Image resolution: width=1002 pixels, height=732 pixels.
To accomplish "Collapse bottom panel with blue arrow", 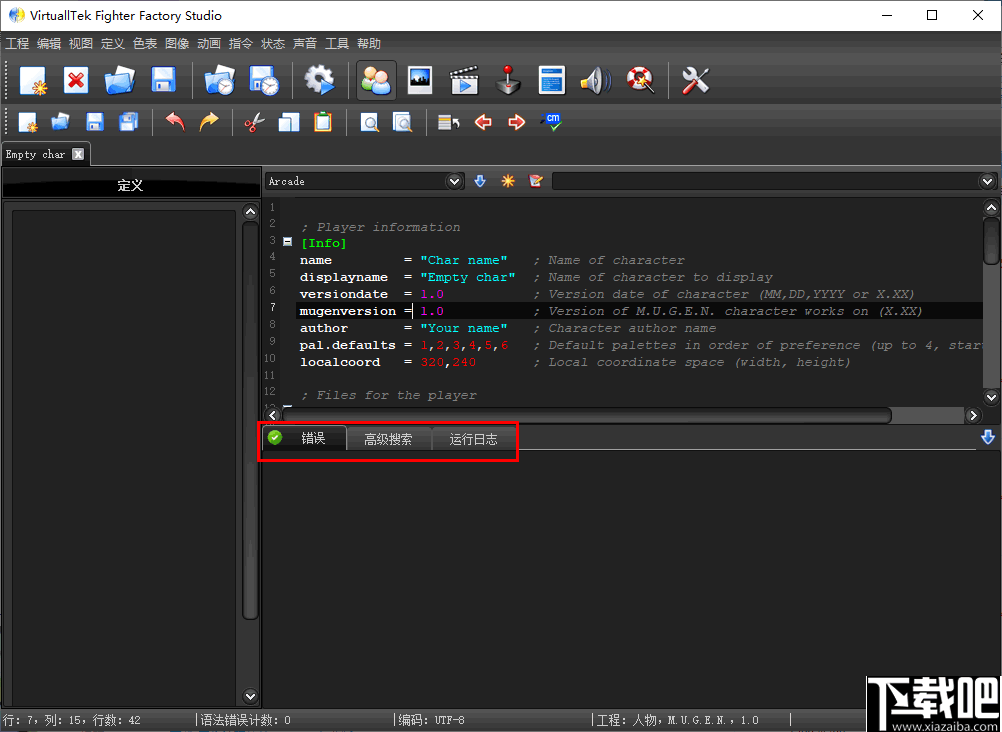I will click(x=988, y=438).
